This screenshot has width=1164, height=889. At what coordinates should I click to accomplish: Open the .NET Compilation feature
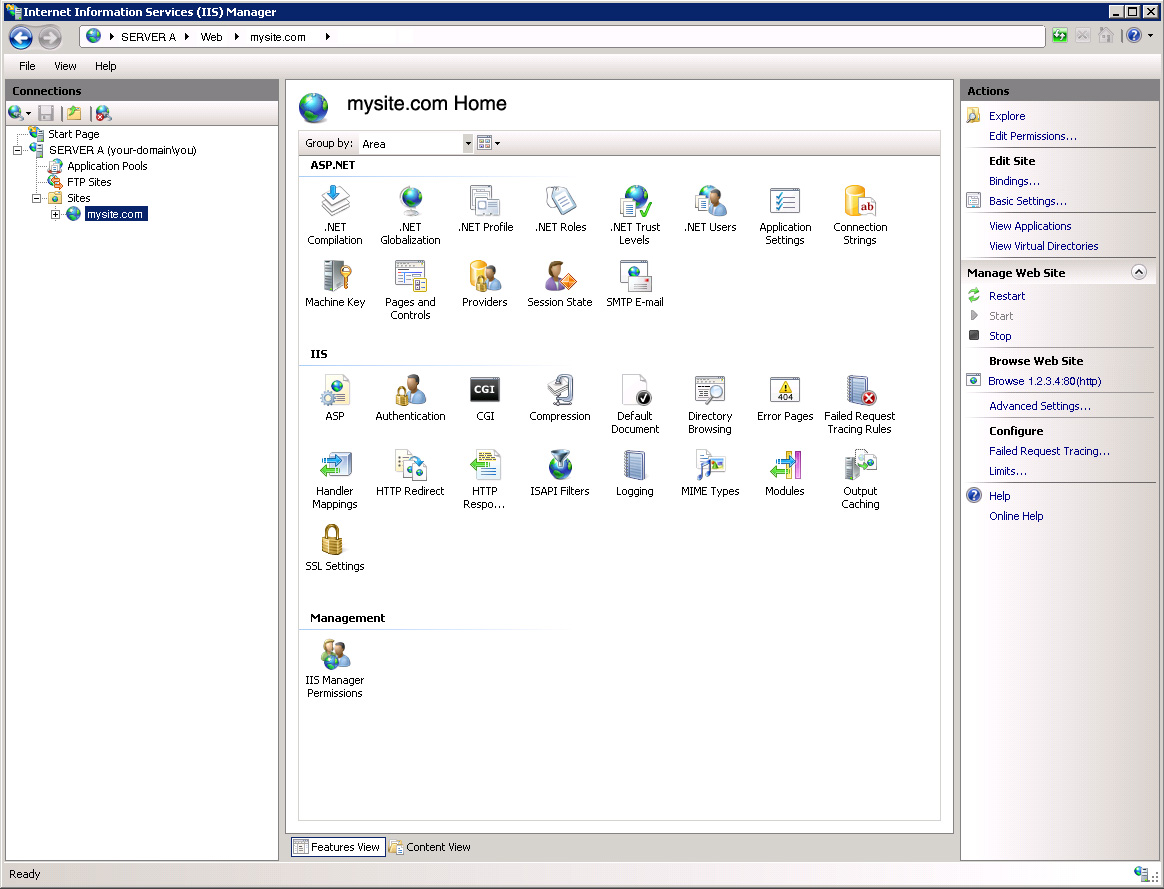point(335,215)
